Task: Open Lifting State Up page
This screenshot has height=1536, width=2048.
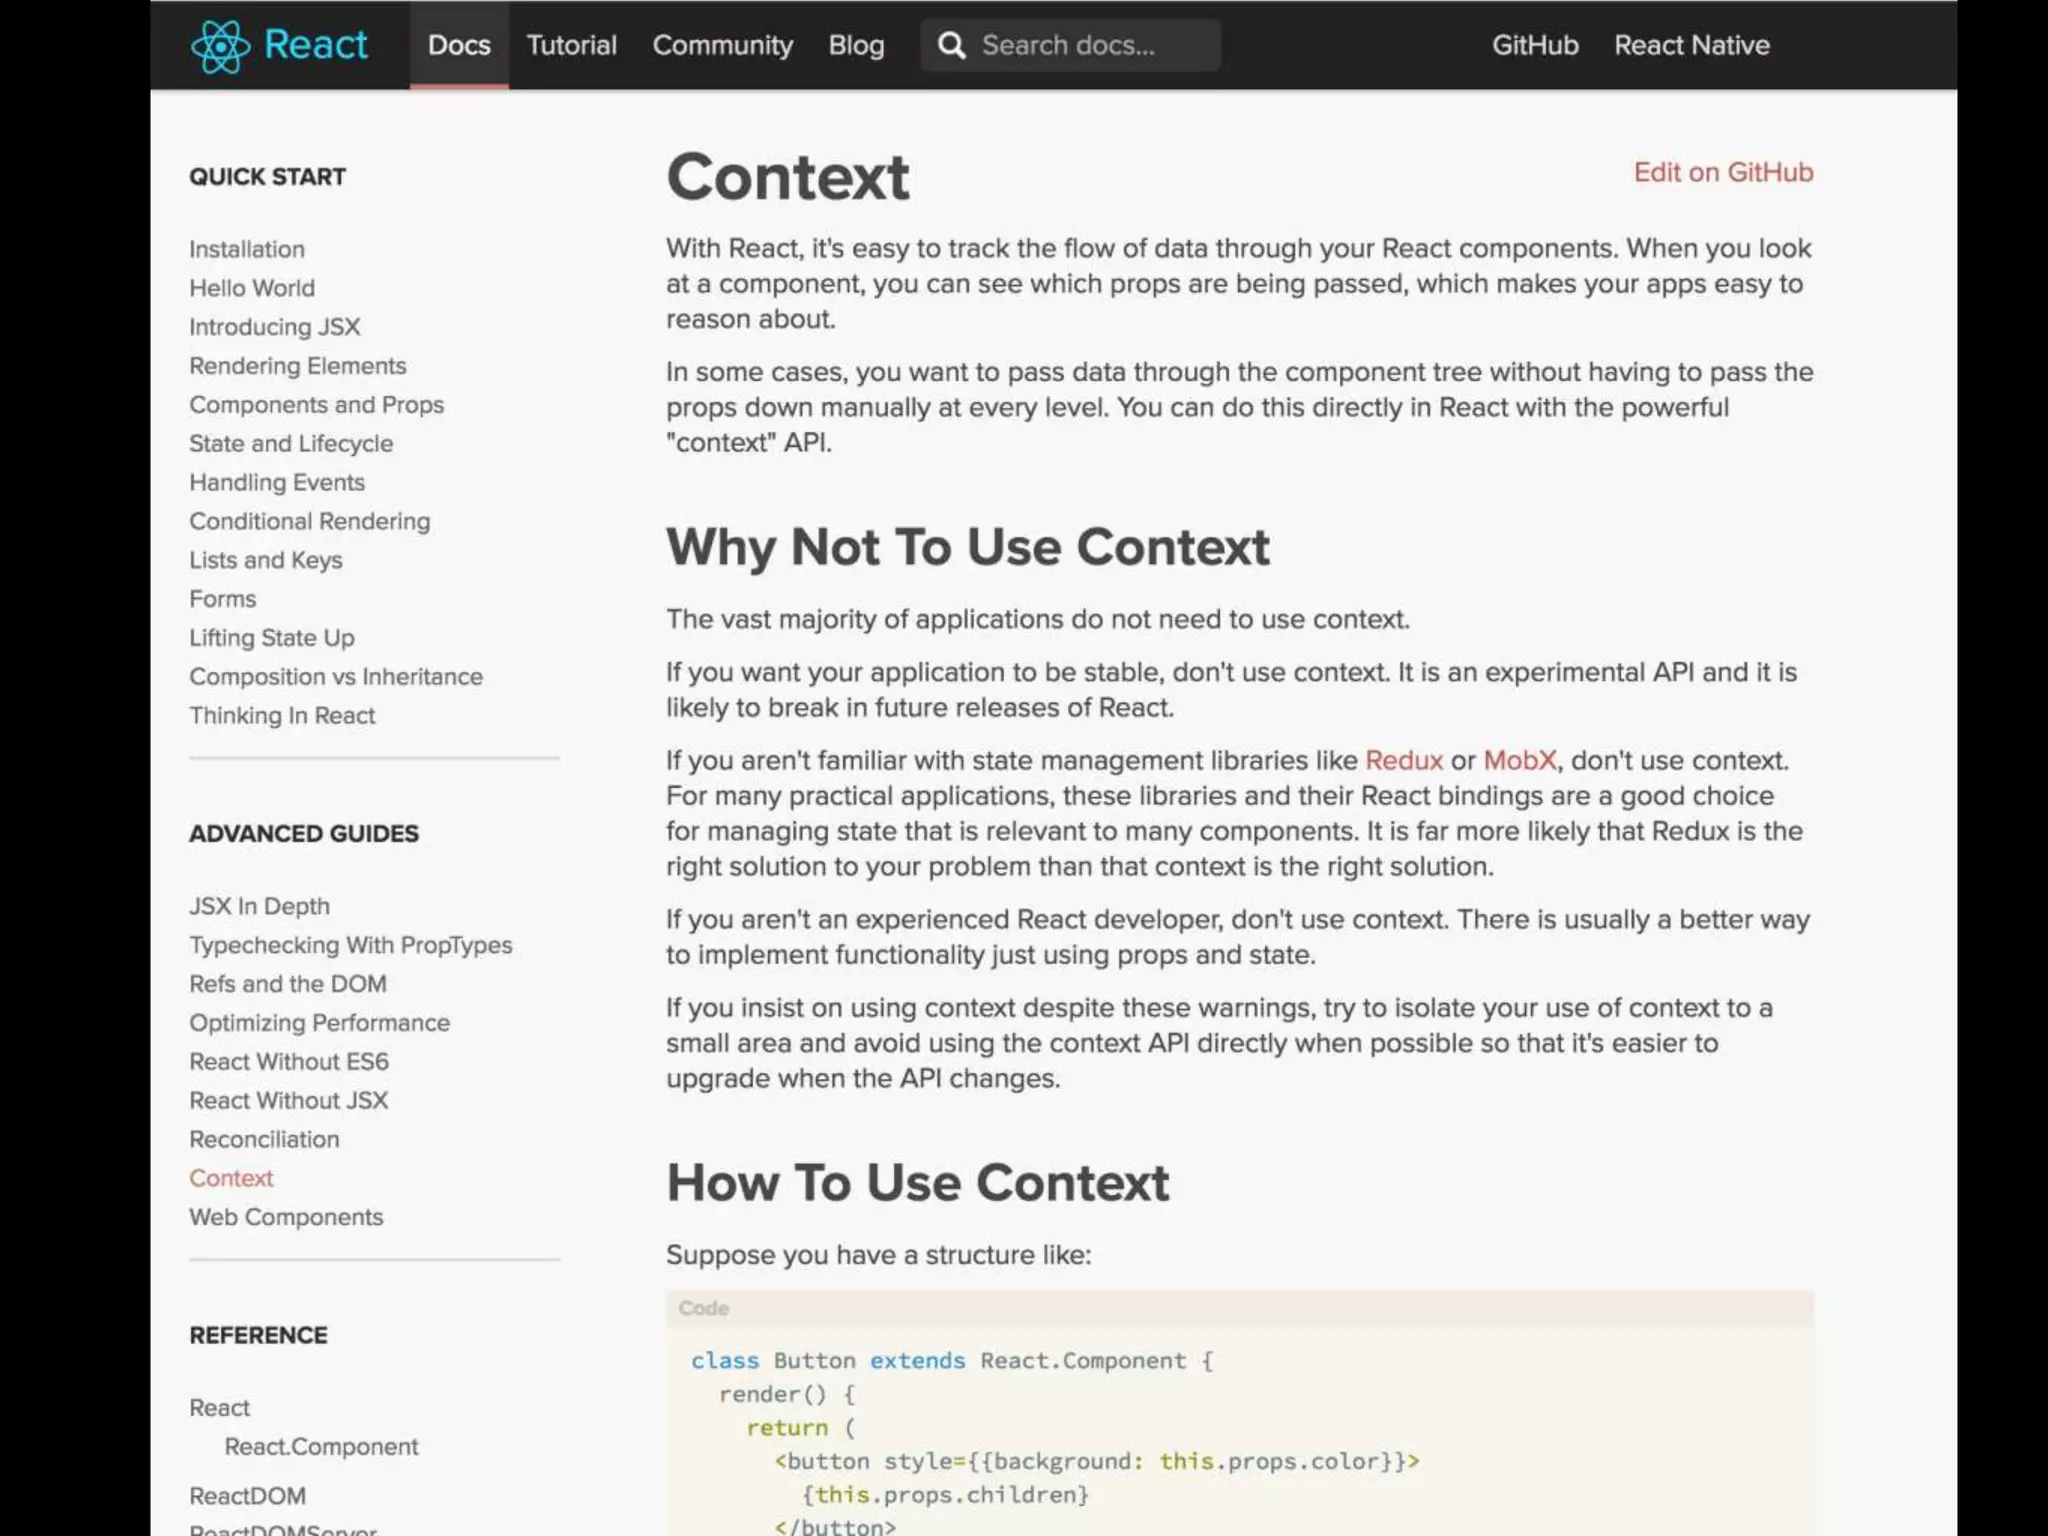Action: 272,638
